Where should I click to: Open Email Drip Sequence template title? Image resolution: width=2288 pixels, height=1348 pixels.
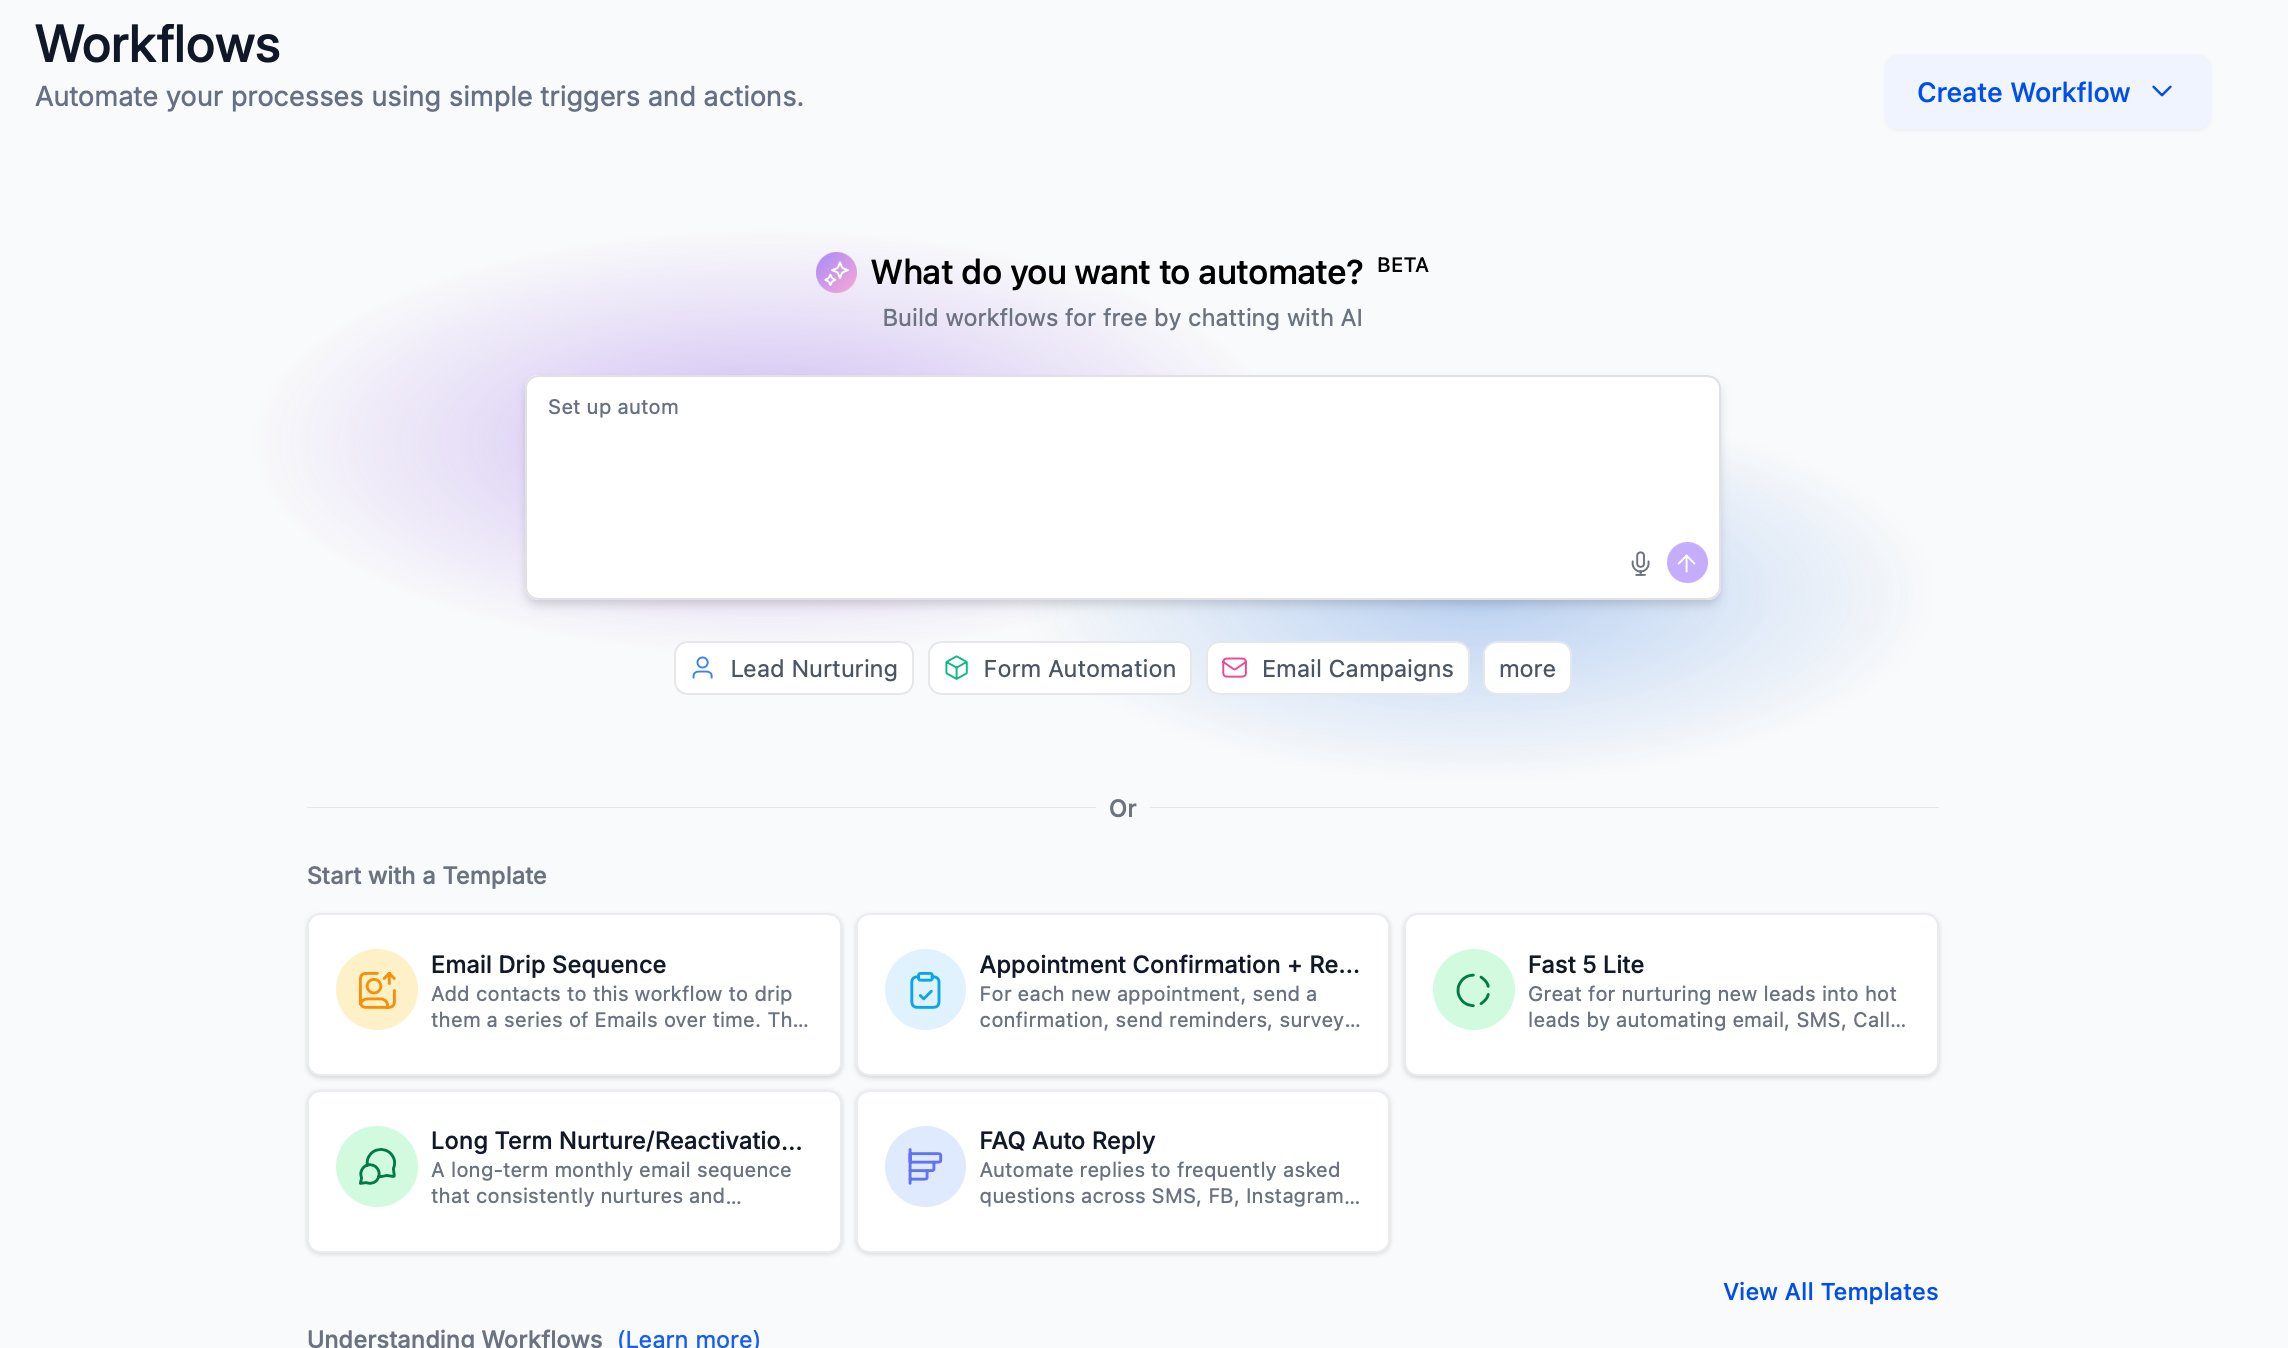548,964
